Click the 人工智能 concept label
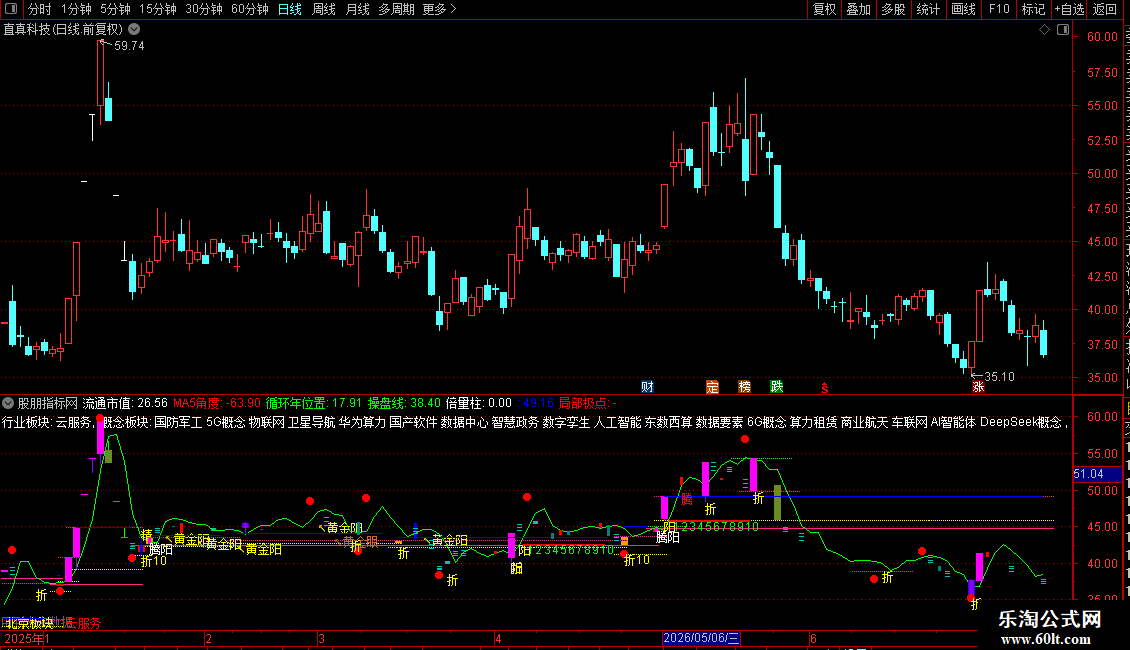 (617, 422)
